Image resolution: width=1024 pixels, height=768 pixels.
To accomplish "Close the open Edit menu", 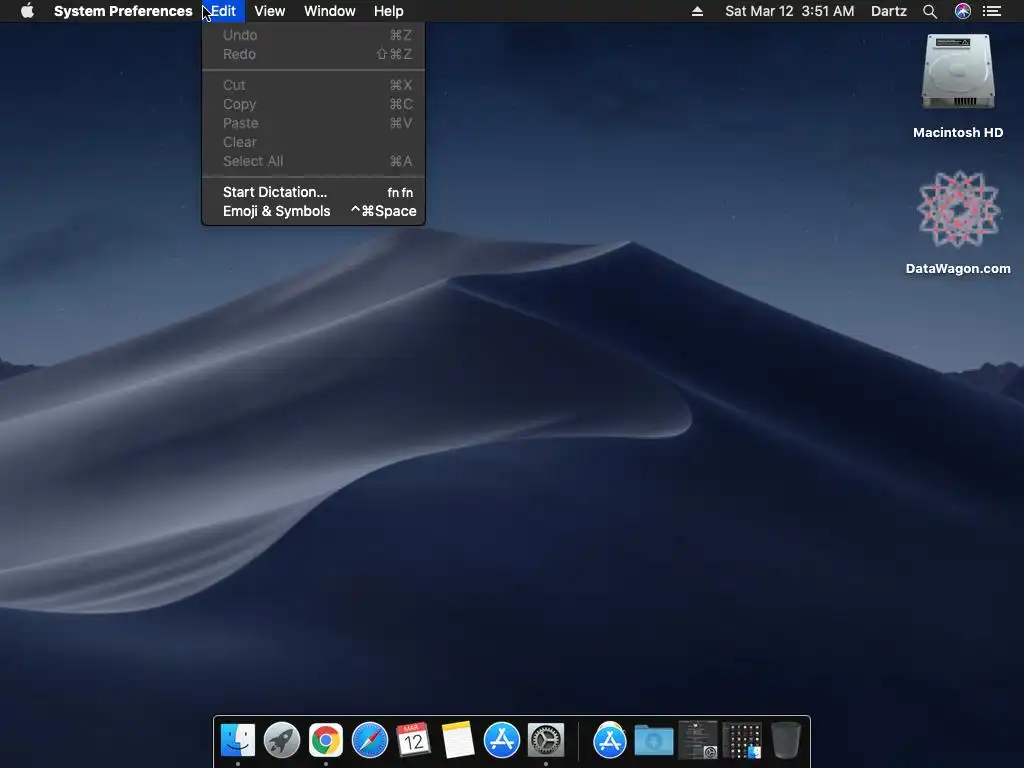I will click(223, 11).
